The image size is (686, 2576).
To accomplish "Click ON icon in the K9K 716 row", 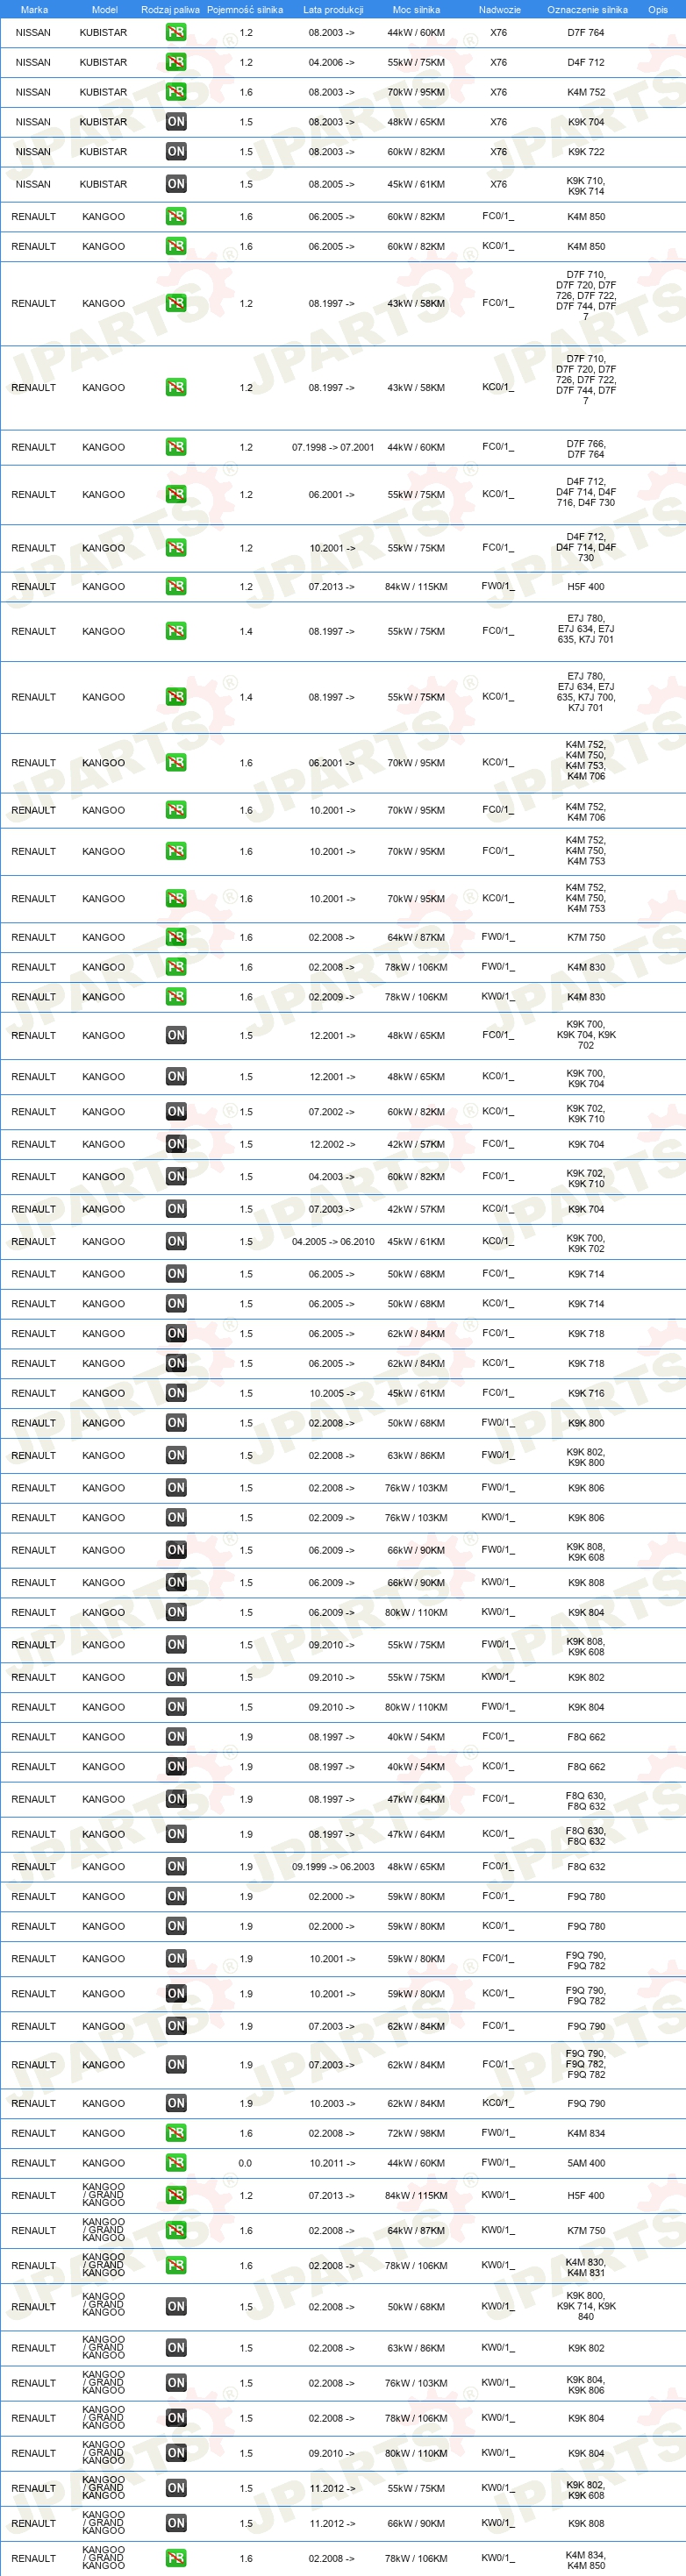I will pos(176,1393).
